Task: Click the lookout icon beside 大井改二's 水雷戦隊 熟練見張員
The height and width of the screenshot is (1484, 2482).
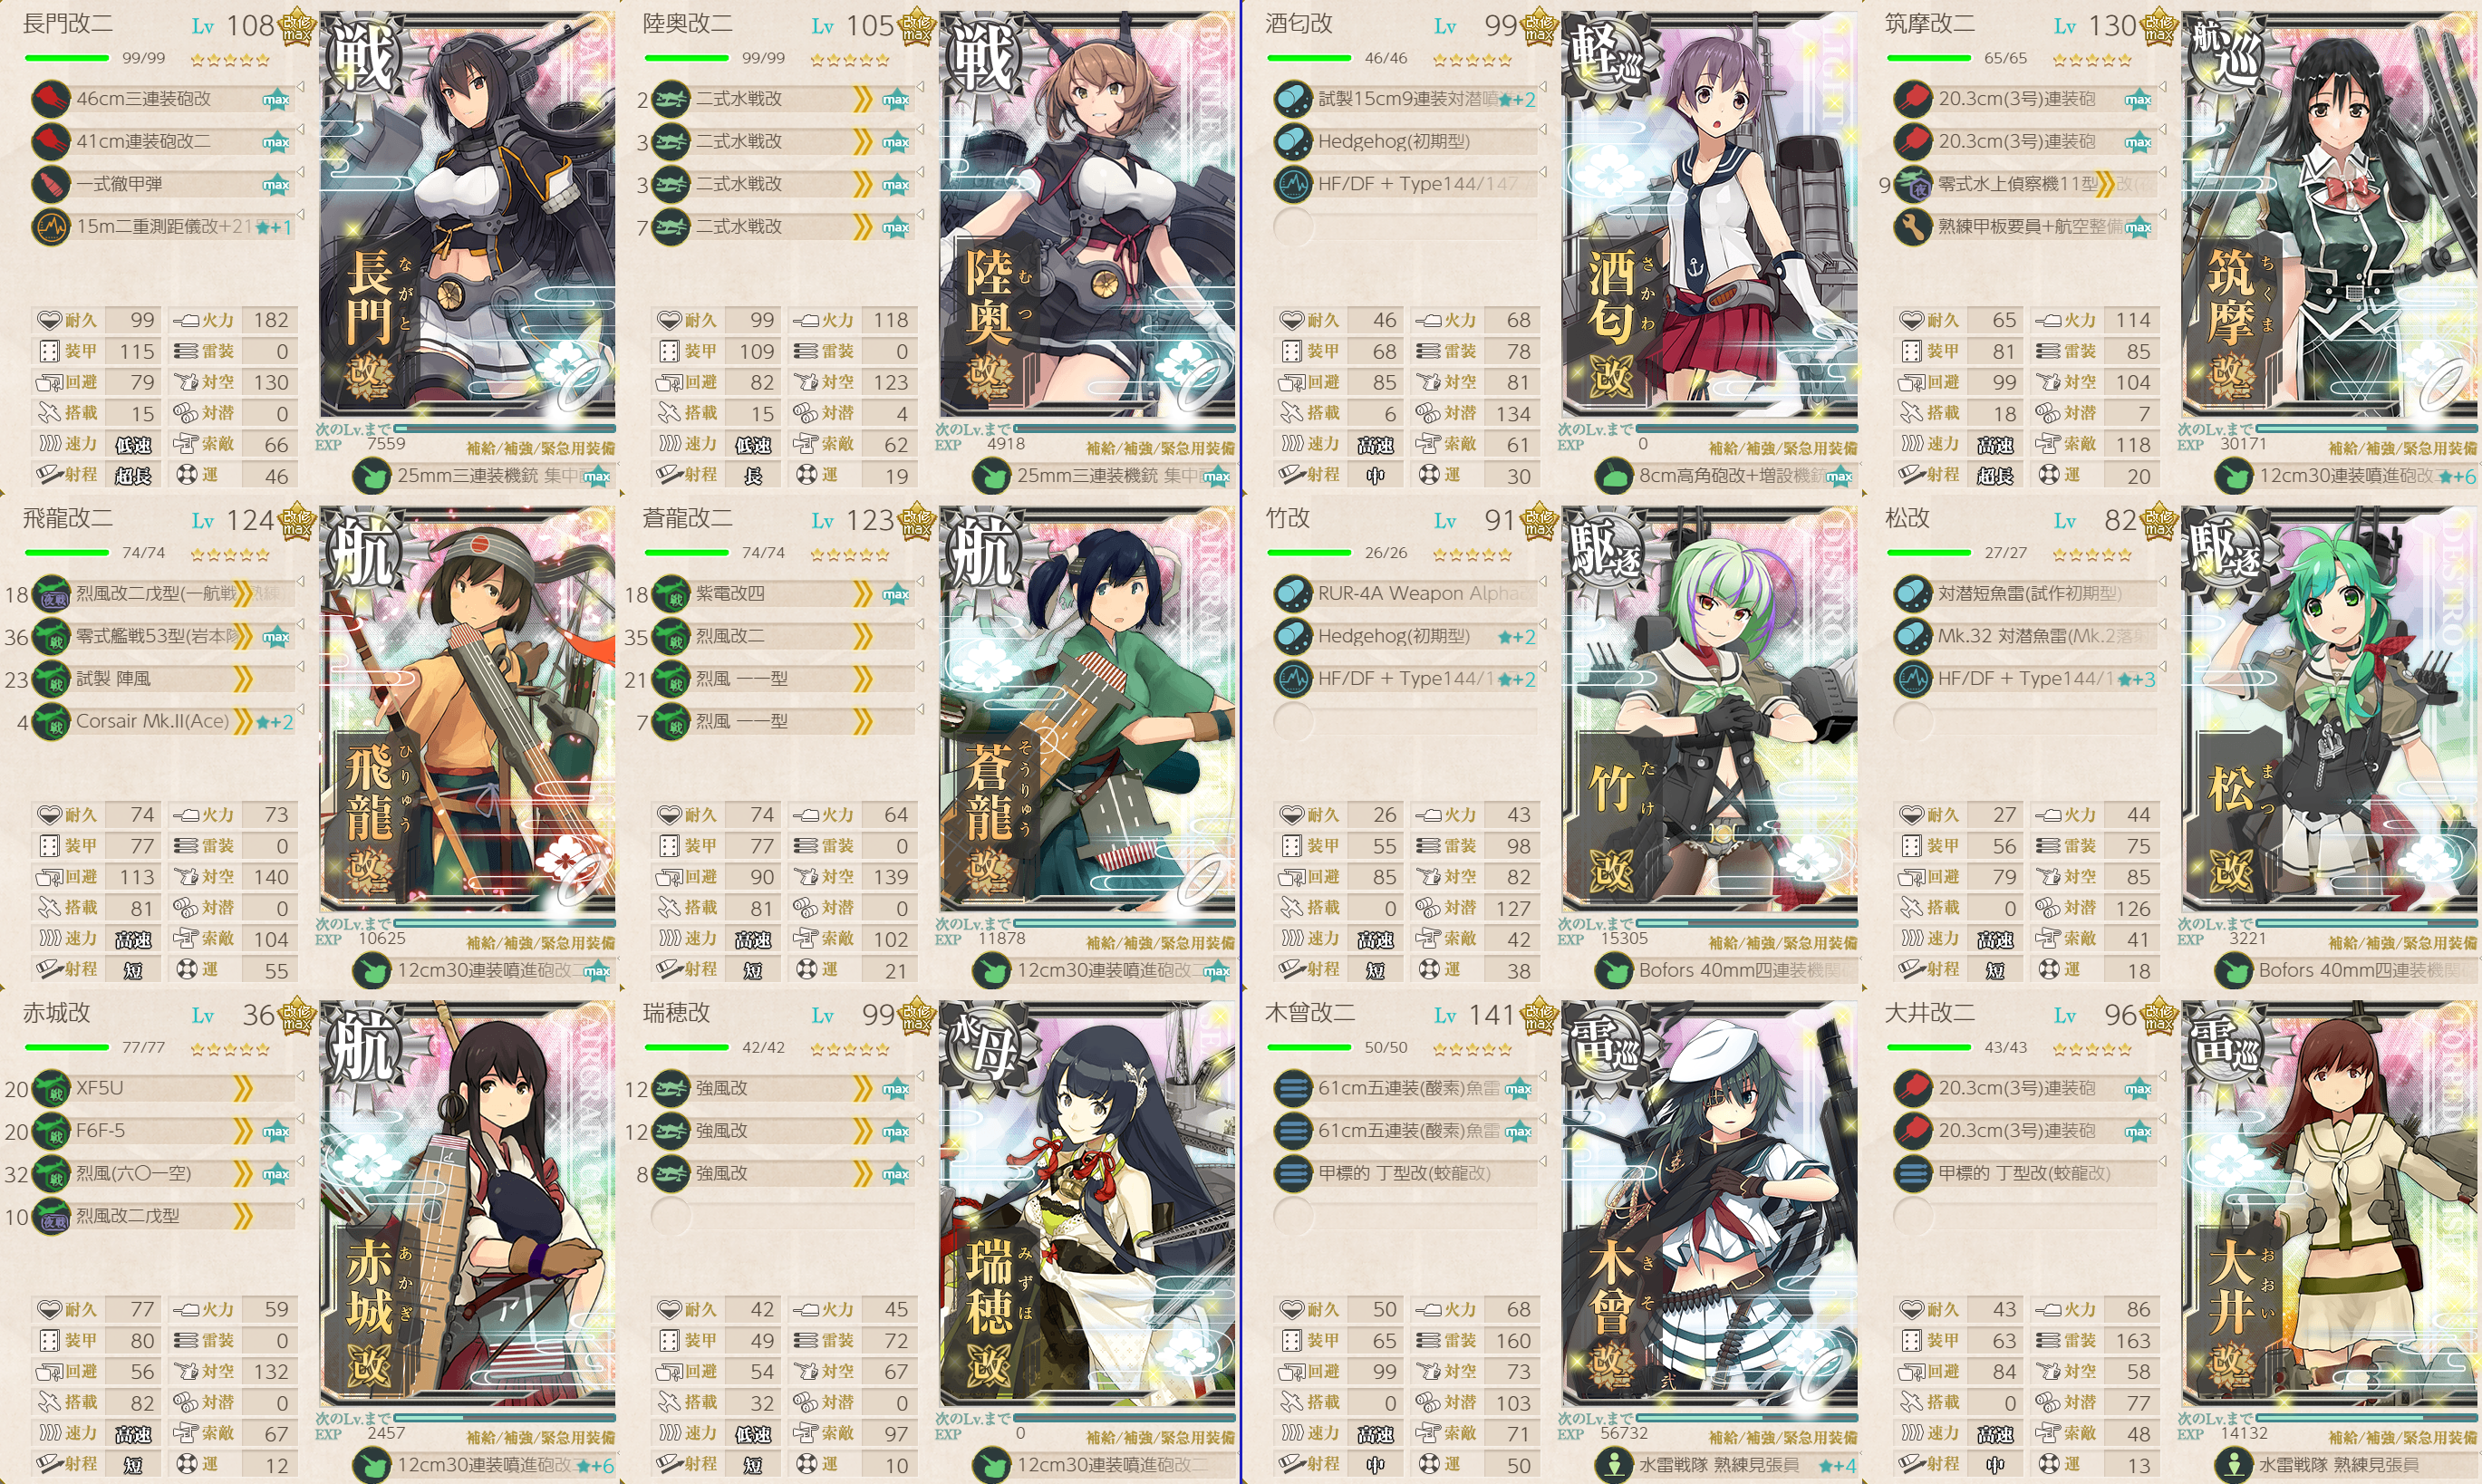Action: click(2234, 1465)
